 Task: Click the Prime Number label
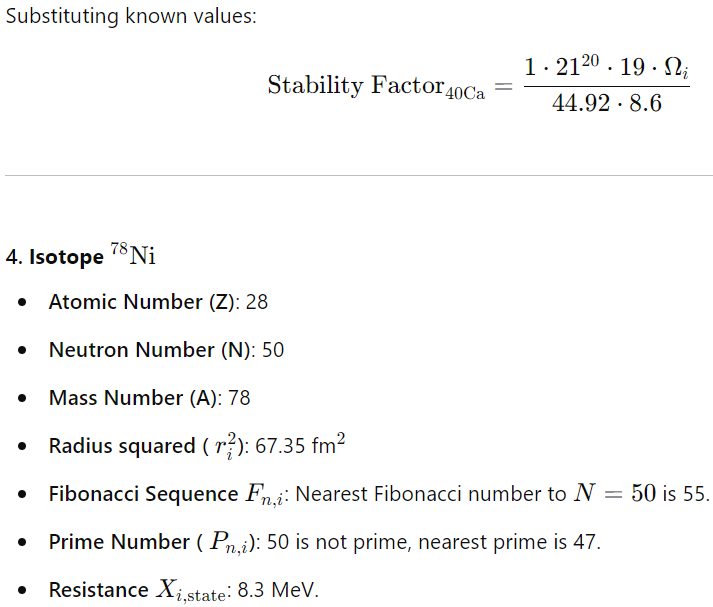(119, 542)
